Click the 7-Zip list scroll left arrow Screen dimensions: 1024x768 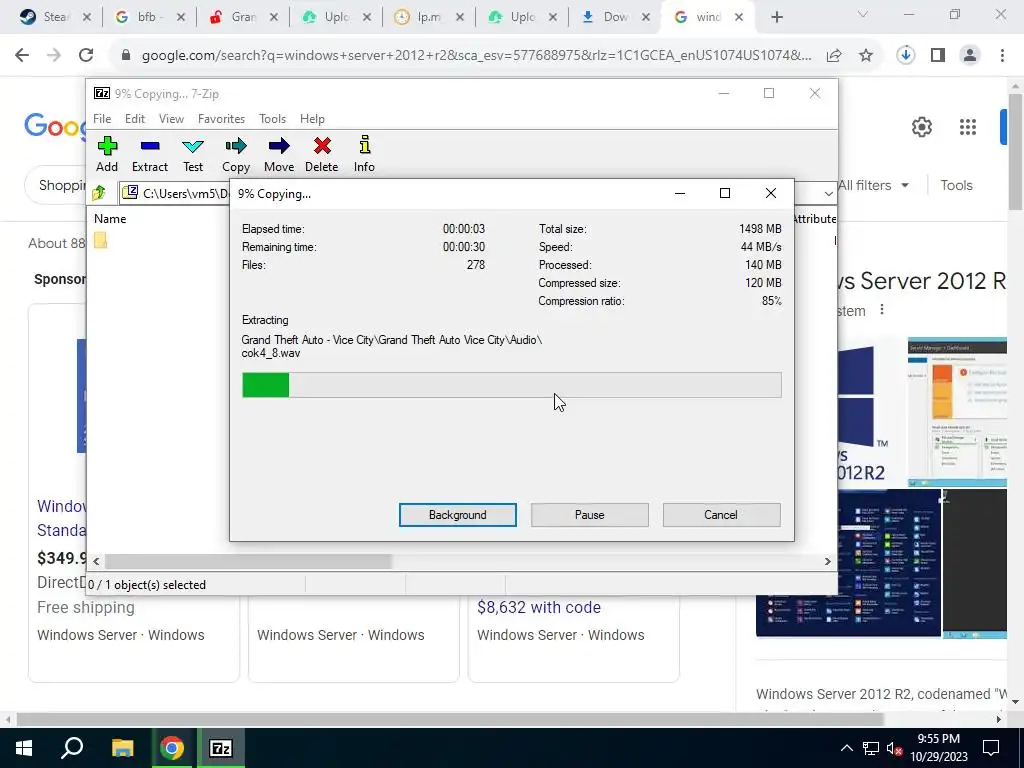(x=96, y=561)
